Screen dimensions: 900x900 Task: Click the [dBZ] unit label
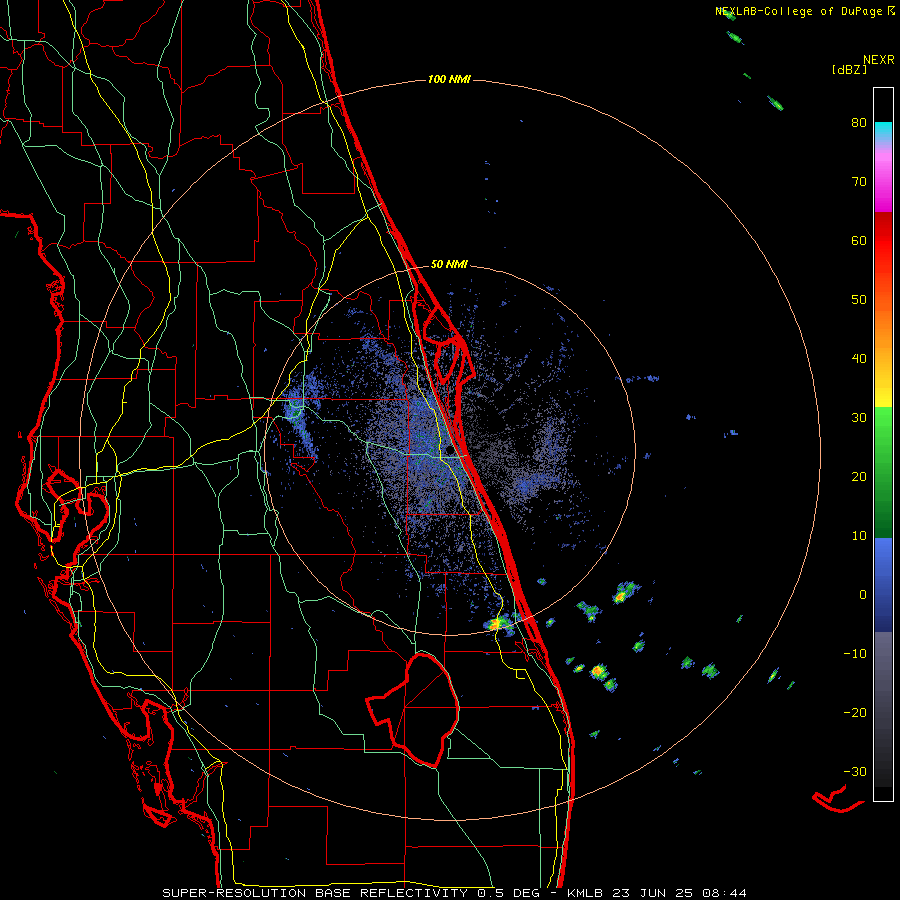(x=849, y=69)
